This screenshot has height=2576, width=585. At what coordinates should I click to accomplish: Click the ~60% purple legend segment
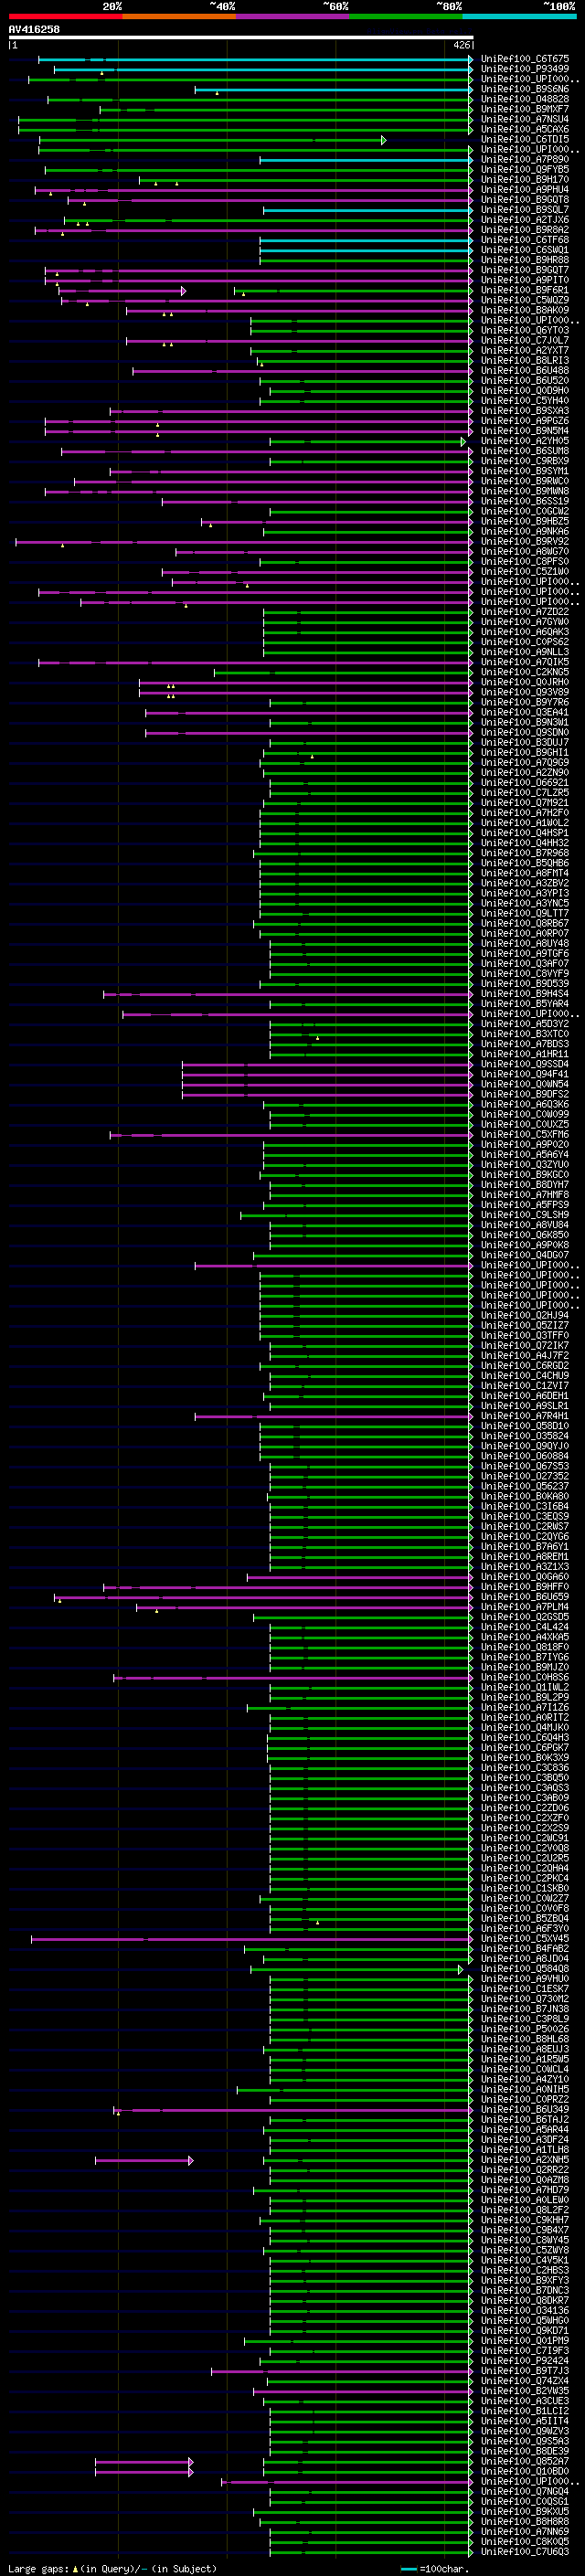pos(292,16)
